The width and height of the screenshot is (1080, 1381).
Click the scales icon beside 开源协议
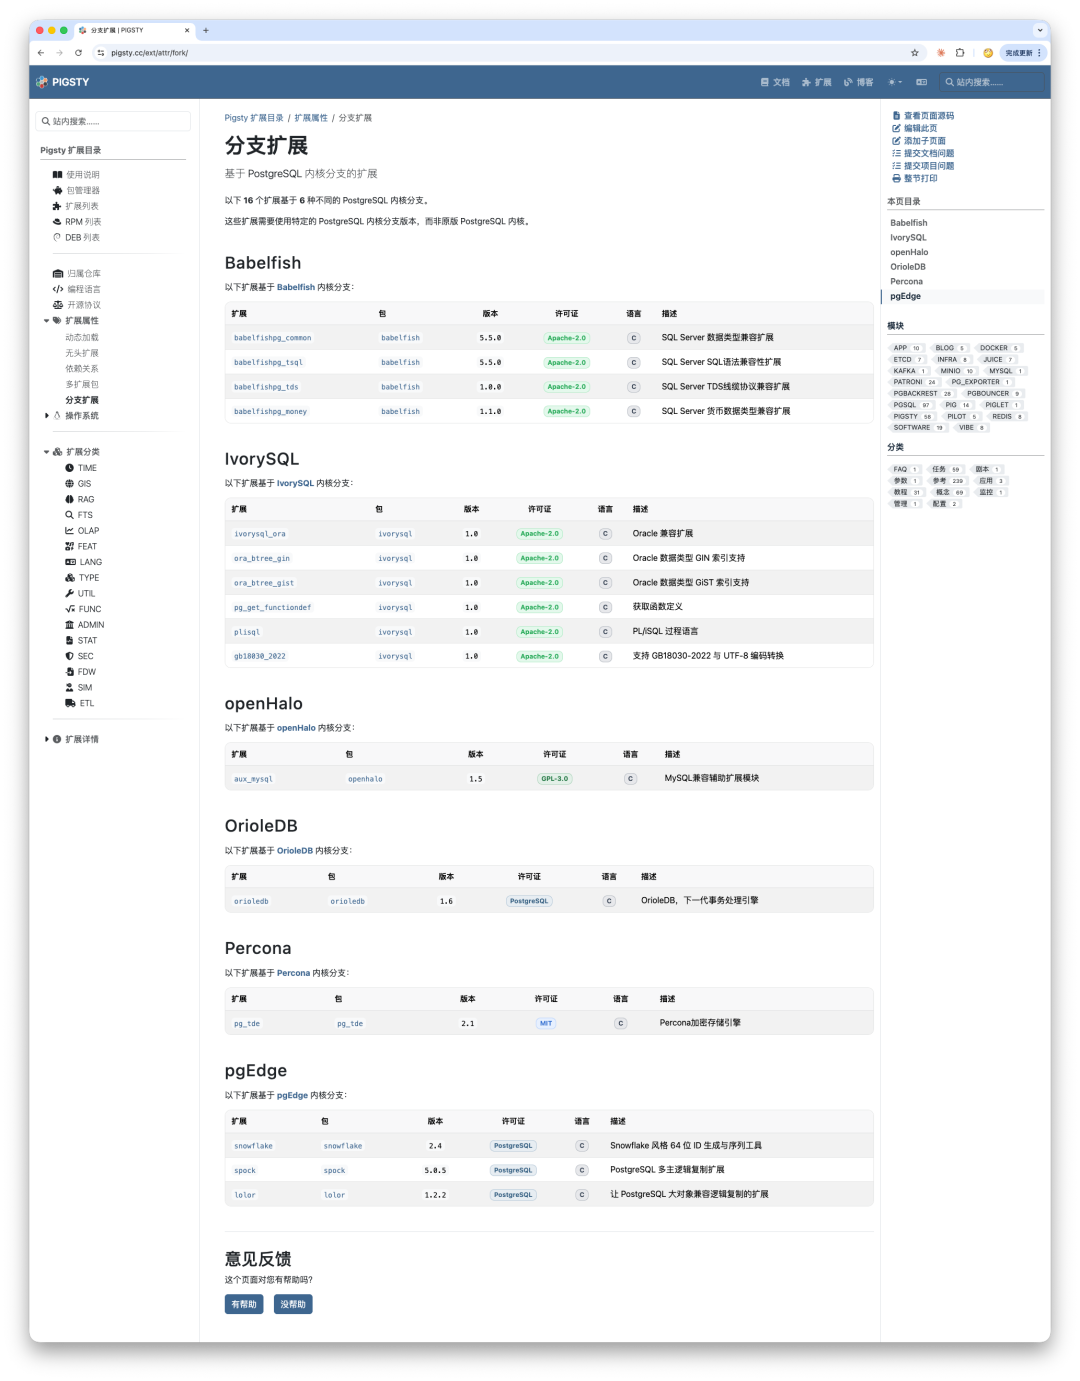pyautogui.click(x=58, y=305)
